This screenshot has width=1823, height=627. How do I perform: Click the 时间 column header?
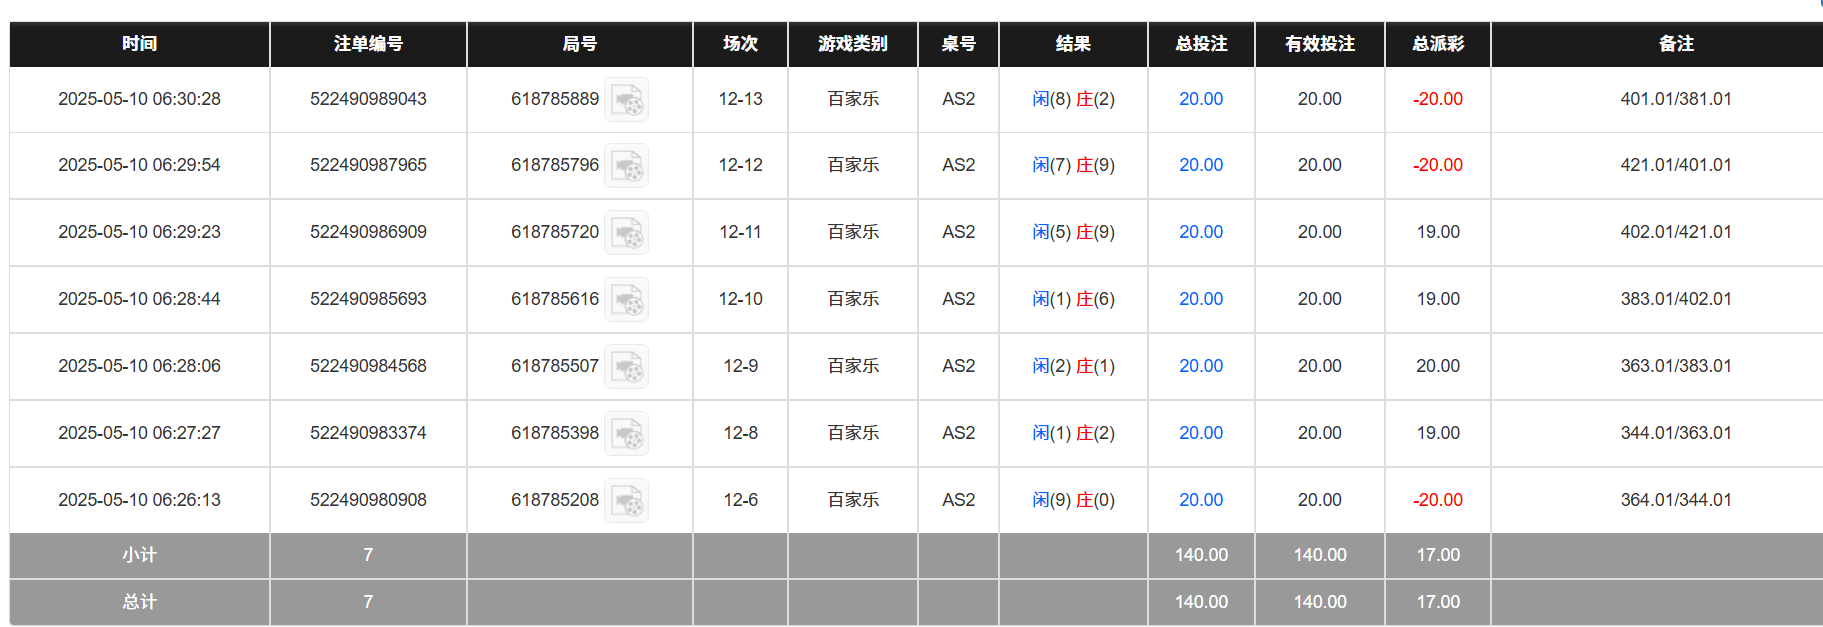(x=139, y=44)
